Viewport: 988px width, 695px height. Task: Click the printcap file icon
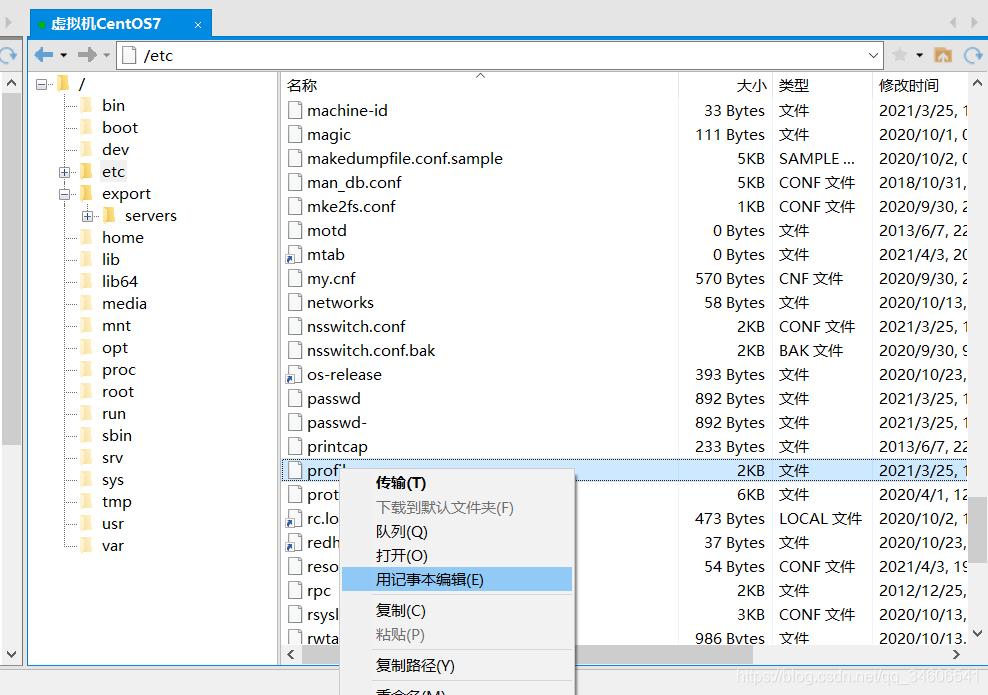click(x=294, y=447)
